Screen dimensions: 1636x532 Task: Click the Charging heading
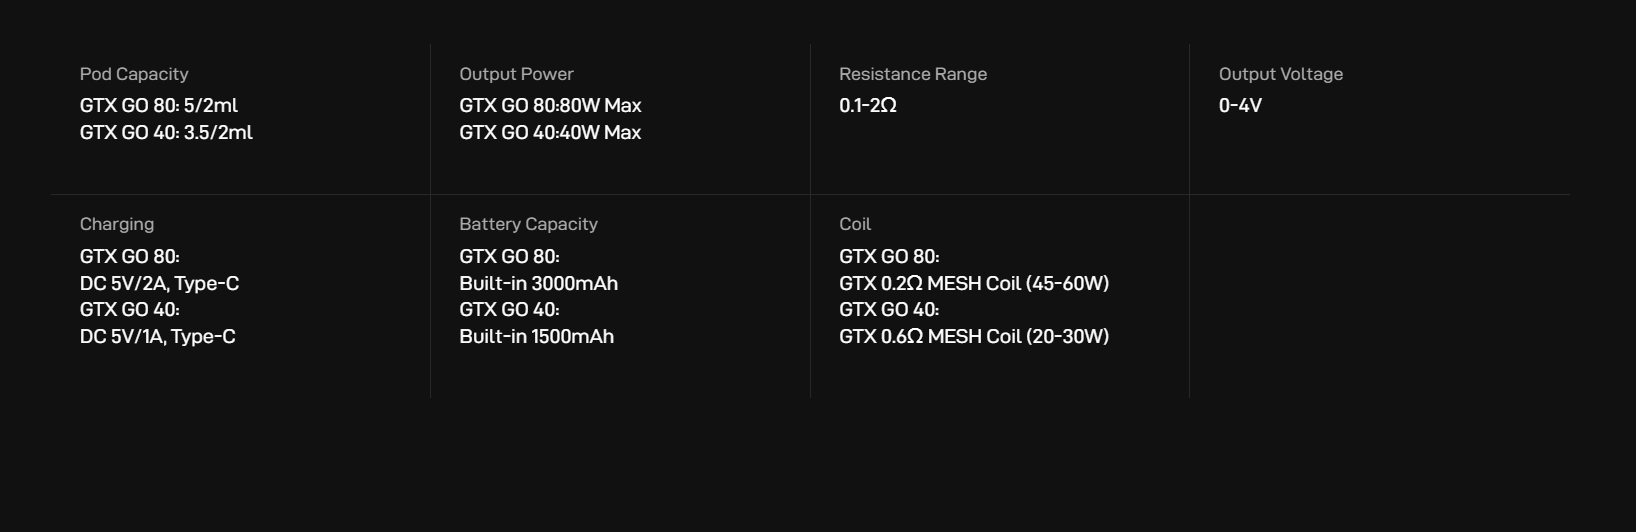click(117, 224)
